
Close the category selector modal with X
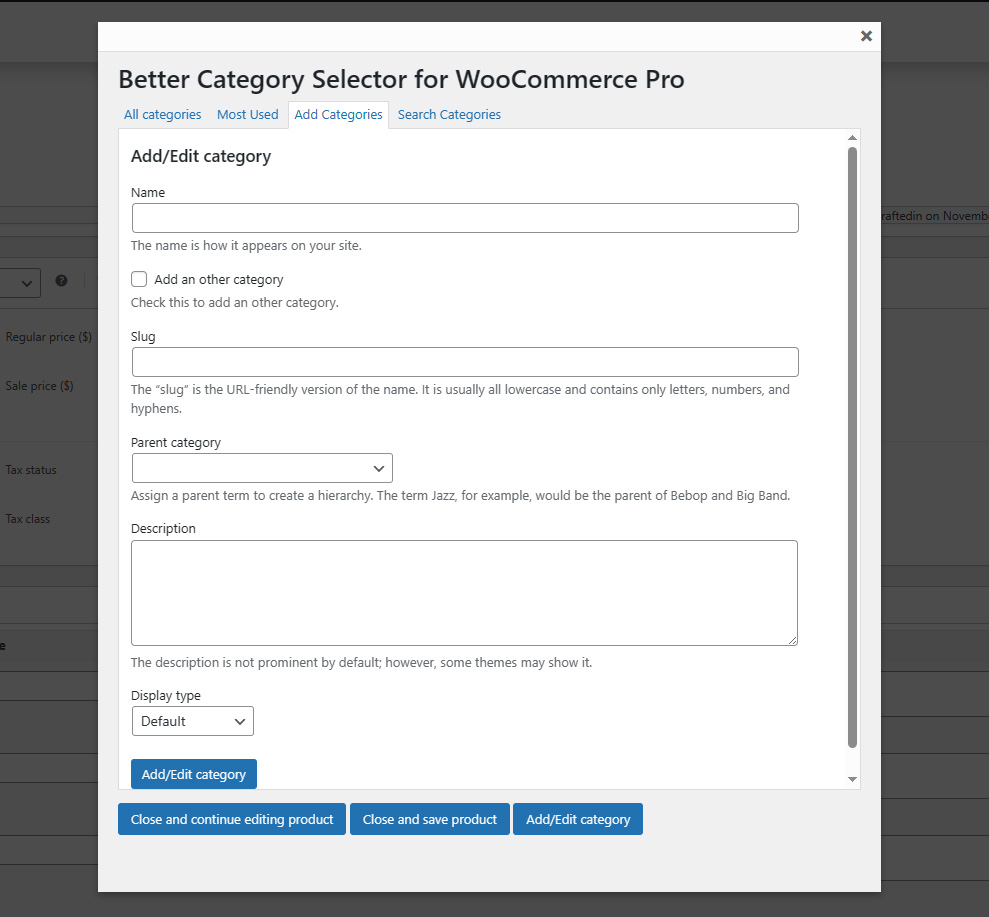pos(866,36)
